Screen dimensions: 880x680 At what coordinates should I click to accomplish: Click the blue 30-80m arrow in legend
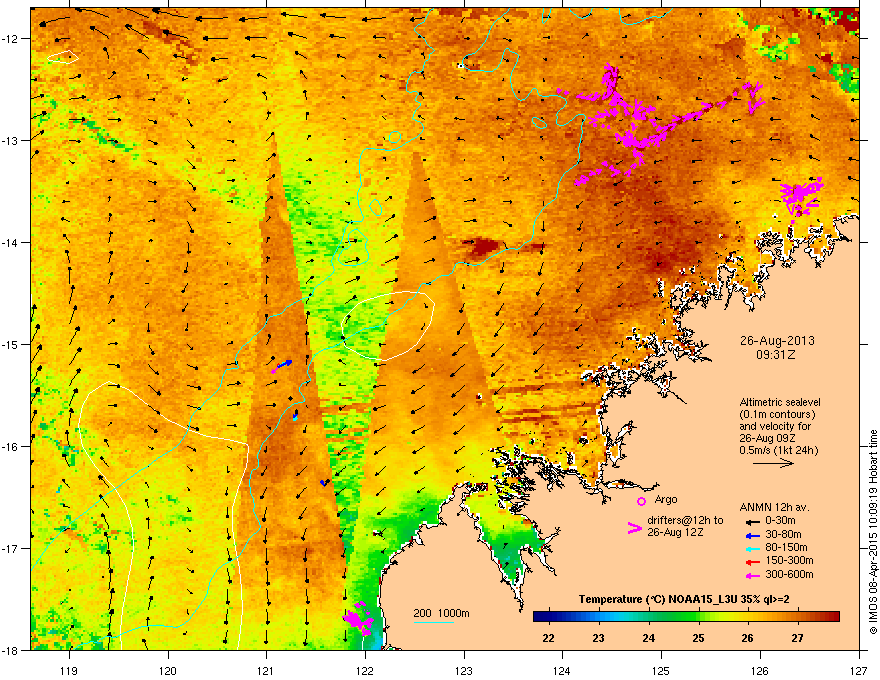coord(752,535)
